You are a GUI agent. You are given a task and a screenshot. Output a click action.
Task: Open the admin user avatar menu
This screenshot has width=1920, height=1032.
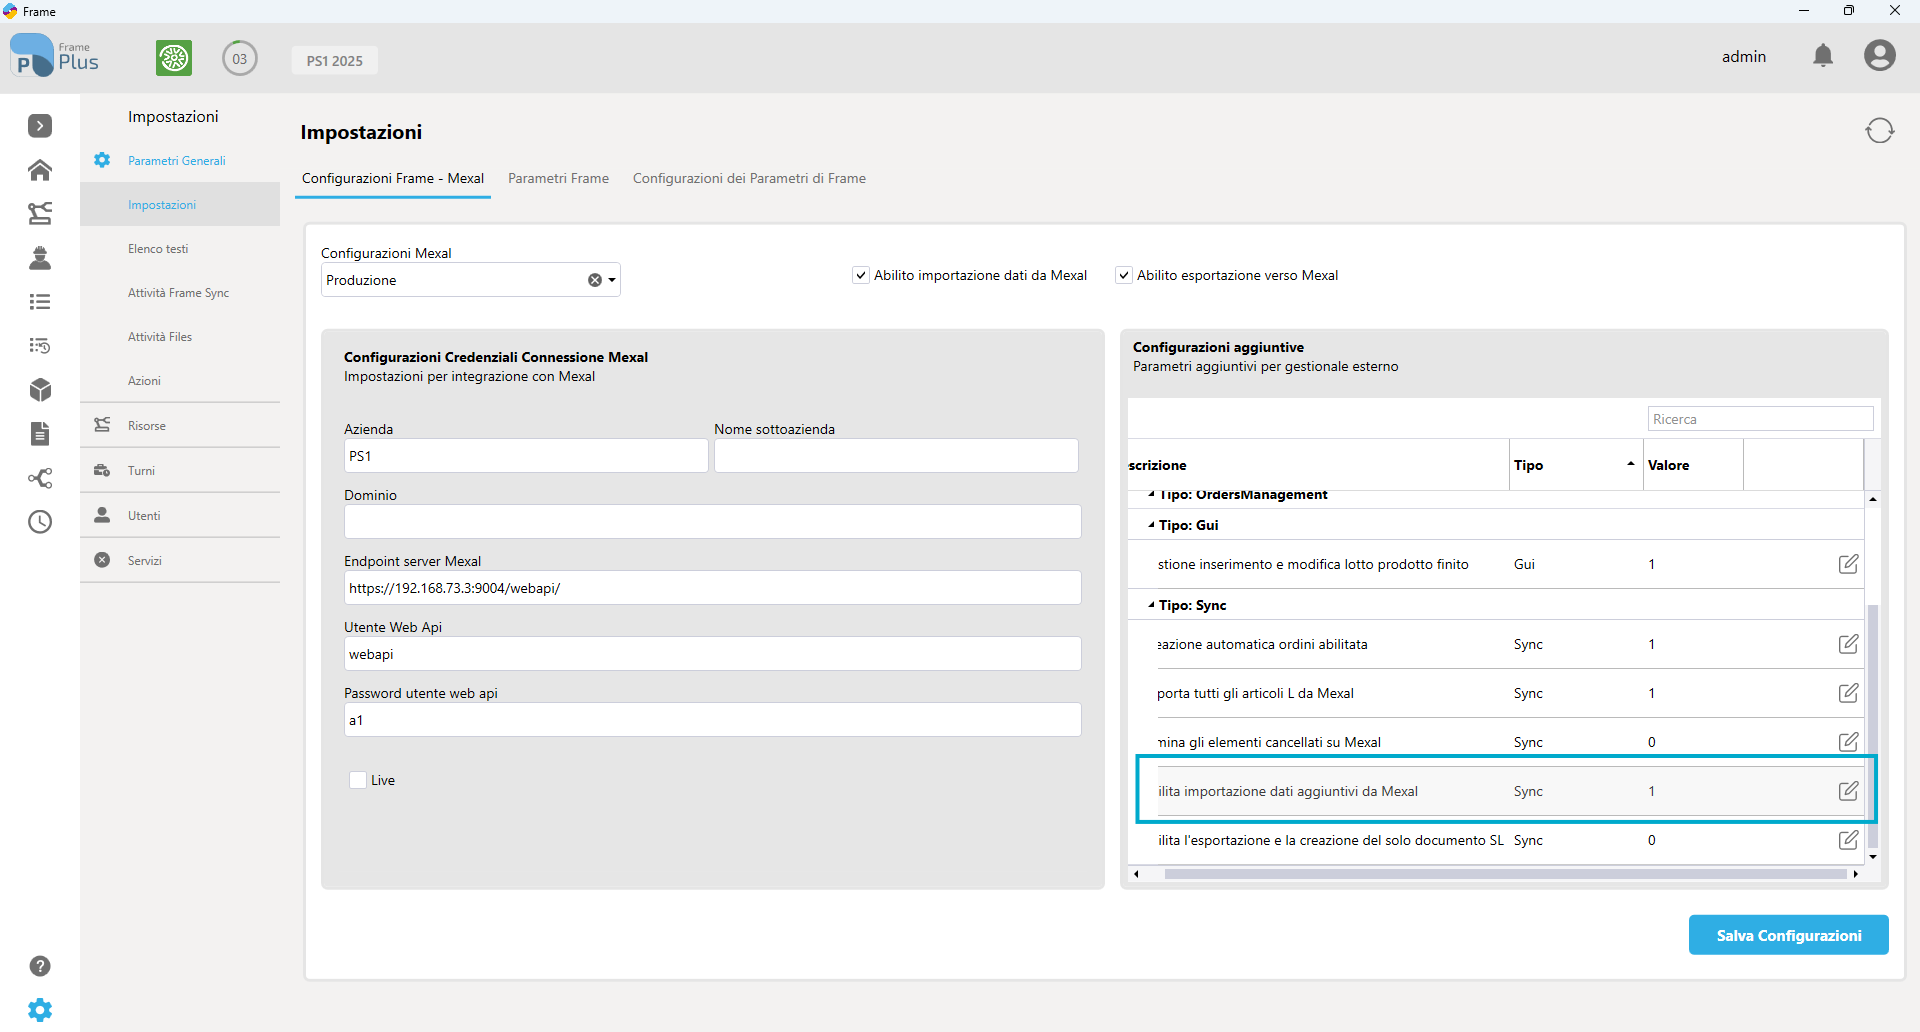point(1880,56)
